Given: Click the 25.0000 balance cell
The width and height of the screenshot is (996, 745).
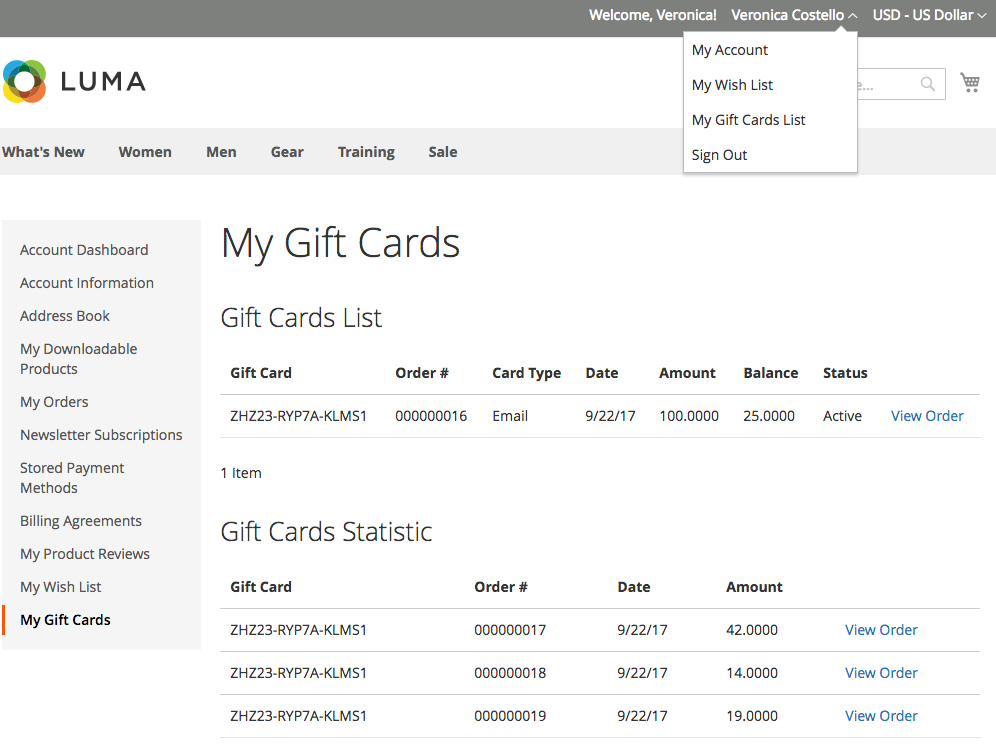Looking at the screenshot, I should [x=769, y=416].
